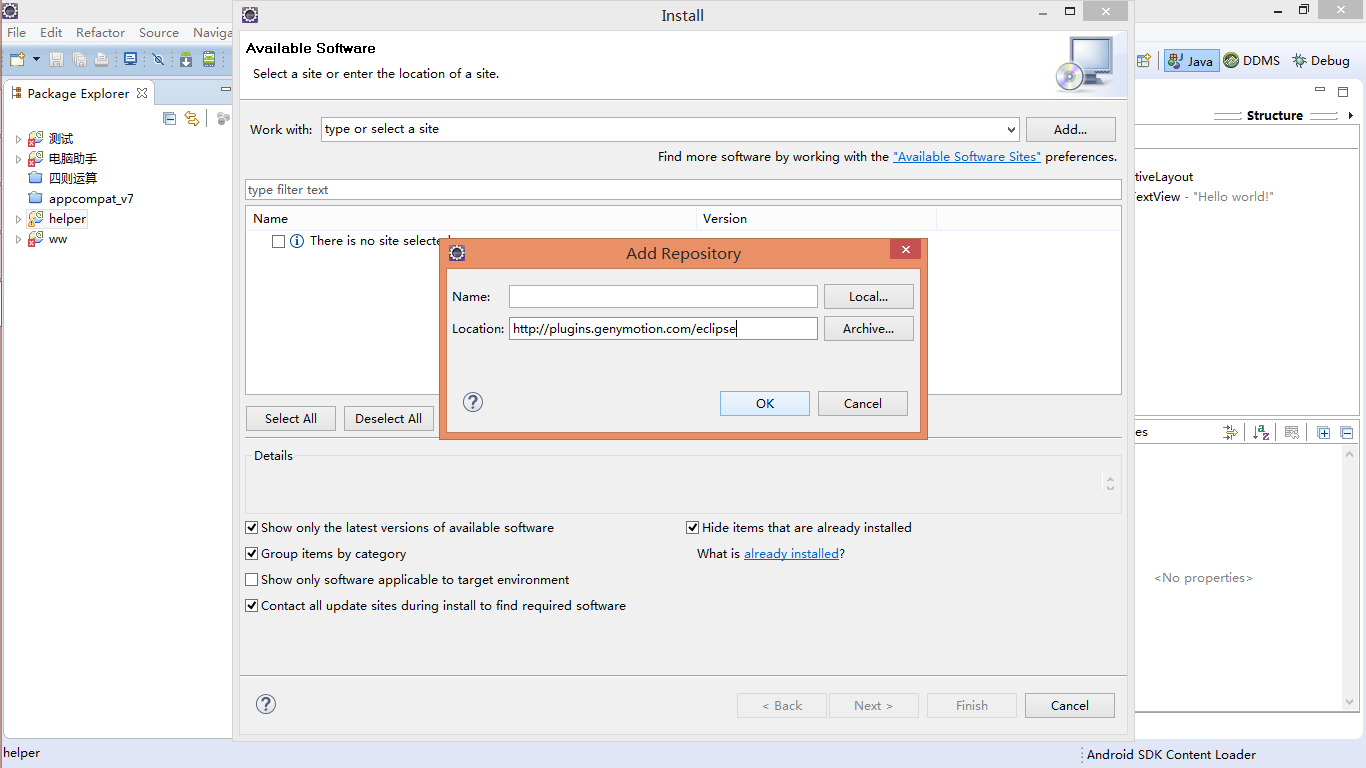Click the 测试 project icon
The width and height of the screenshot is (1366, 768).
click(36, 138)
